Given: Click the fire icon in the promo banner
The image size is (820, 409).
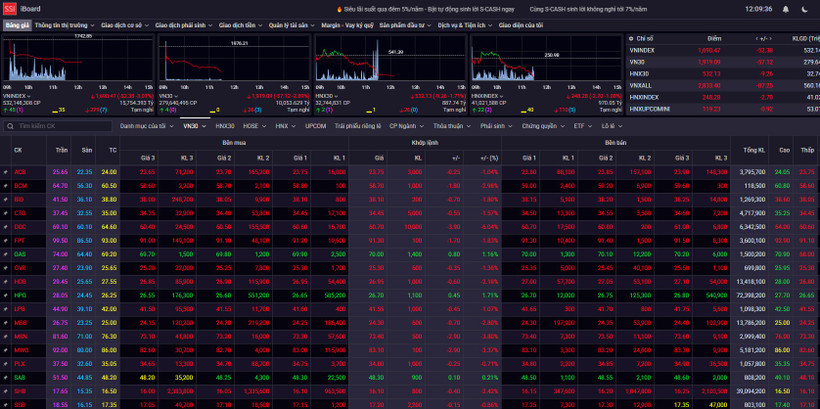Looking at the screenshot, I should 337,8.
